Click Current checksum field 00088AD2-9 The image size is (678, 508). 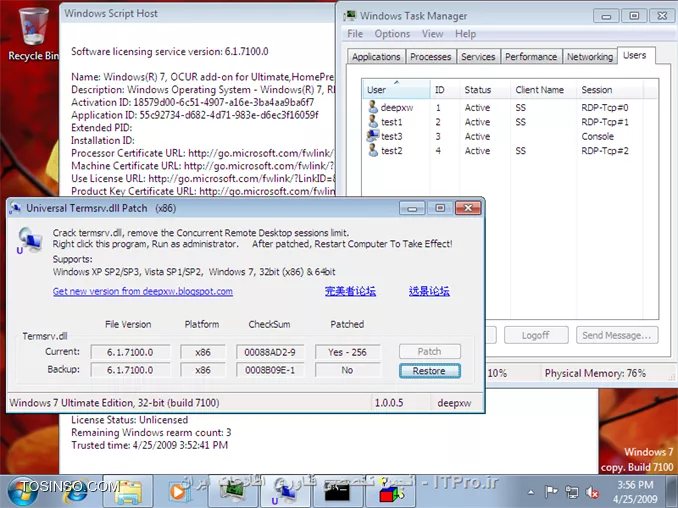tap(270, 352)
